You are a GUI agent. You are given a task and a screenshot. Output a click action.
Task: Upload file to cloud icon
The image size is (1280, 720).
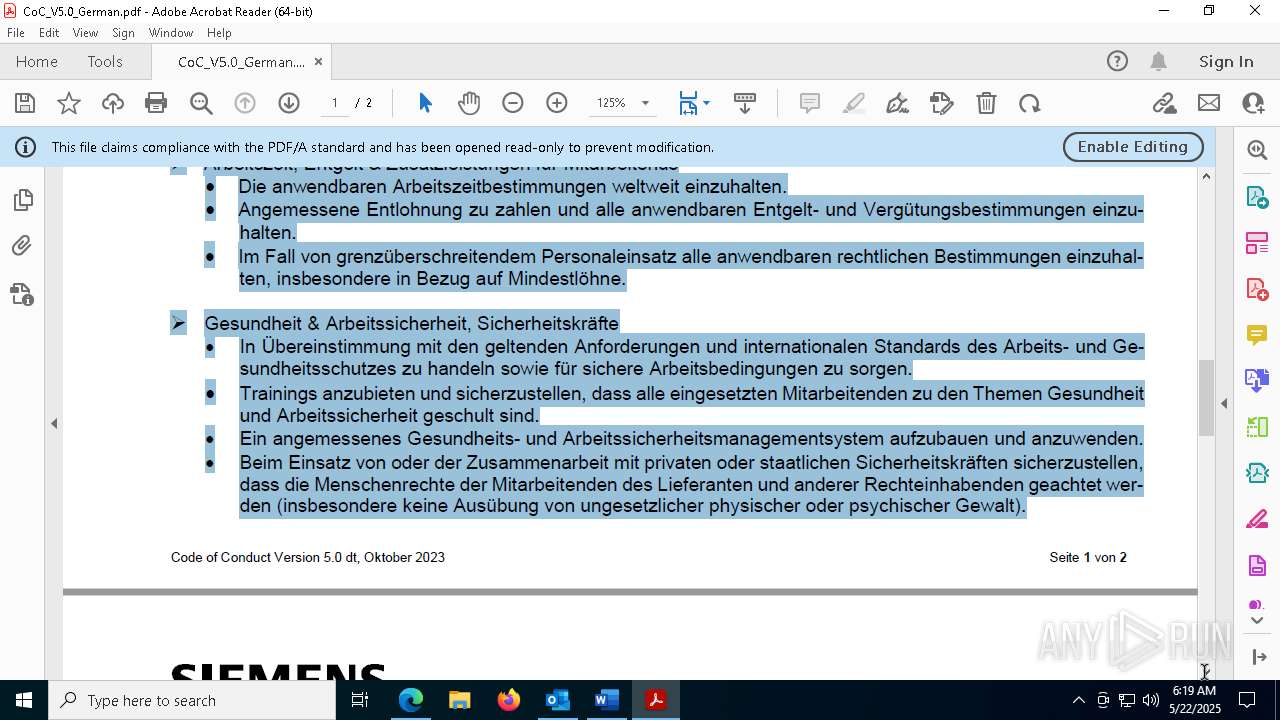point(113,103)
